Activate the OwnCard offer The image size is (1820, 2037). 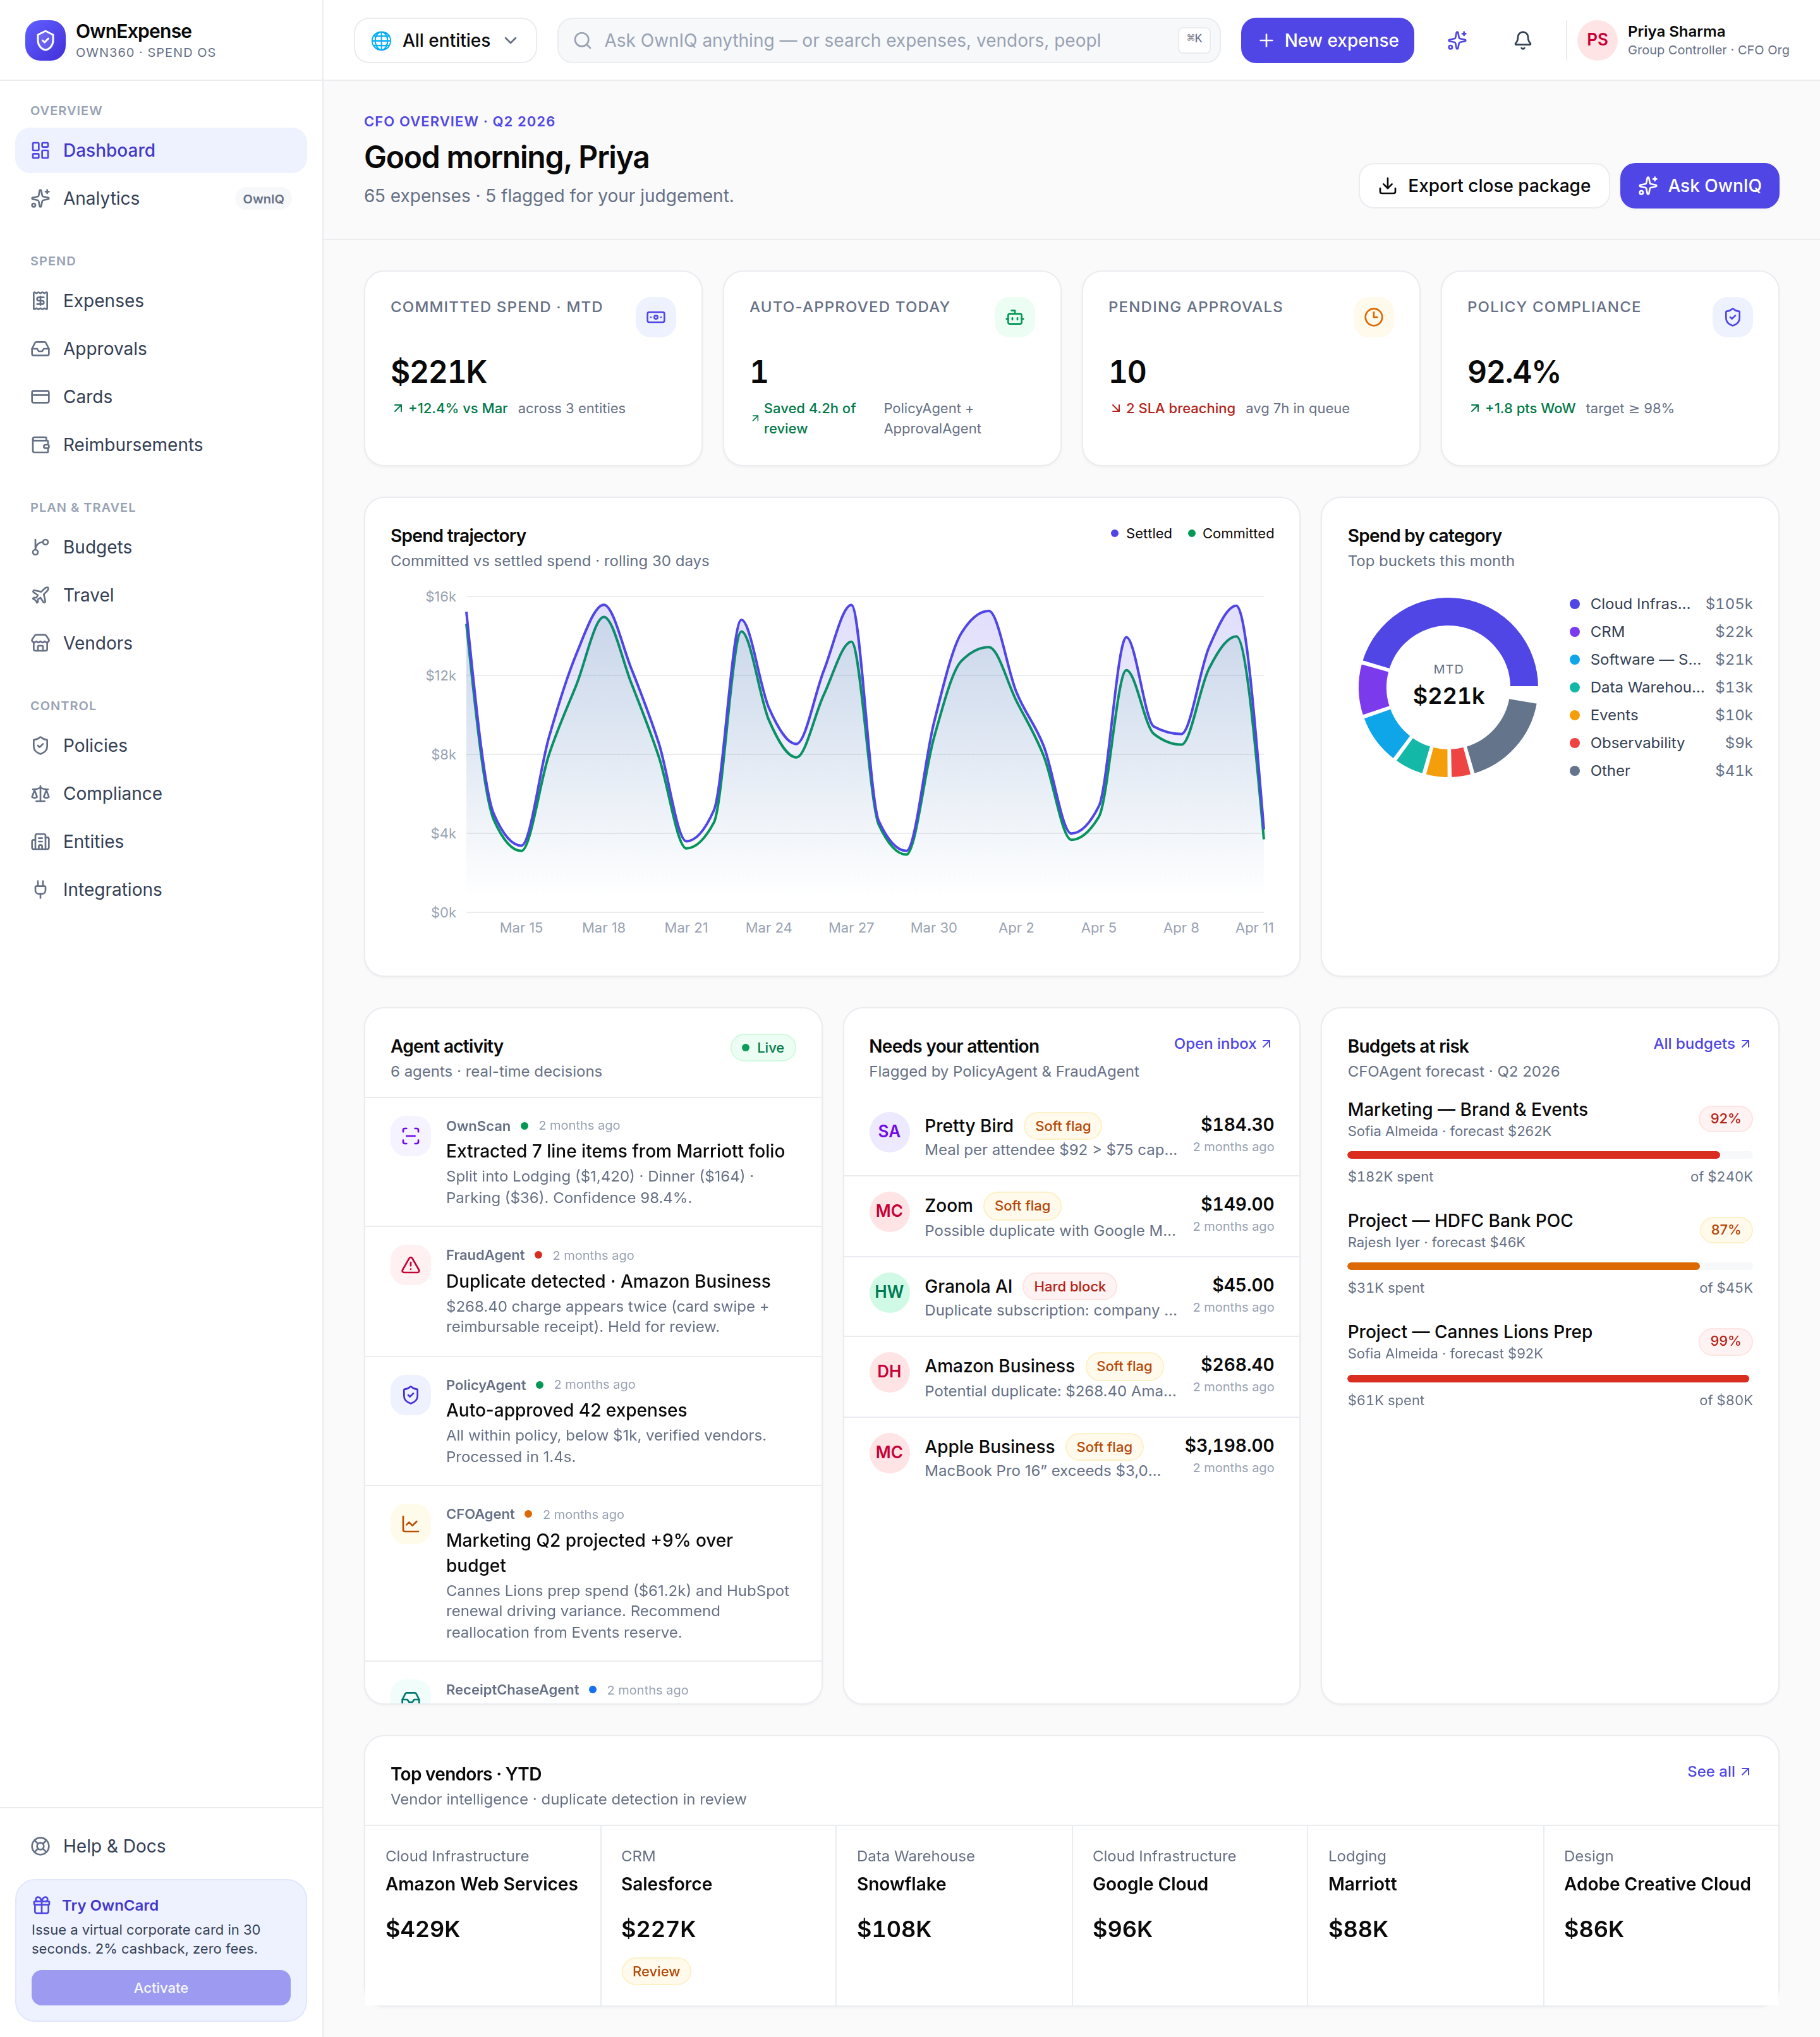coord(161,1987)
